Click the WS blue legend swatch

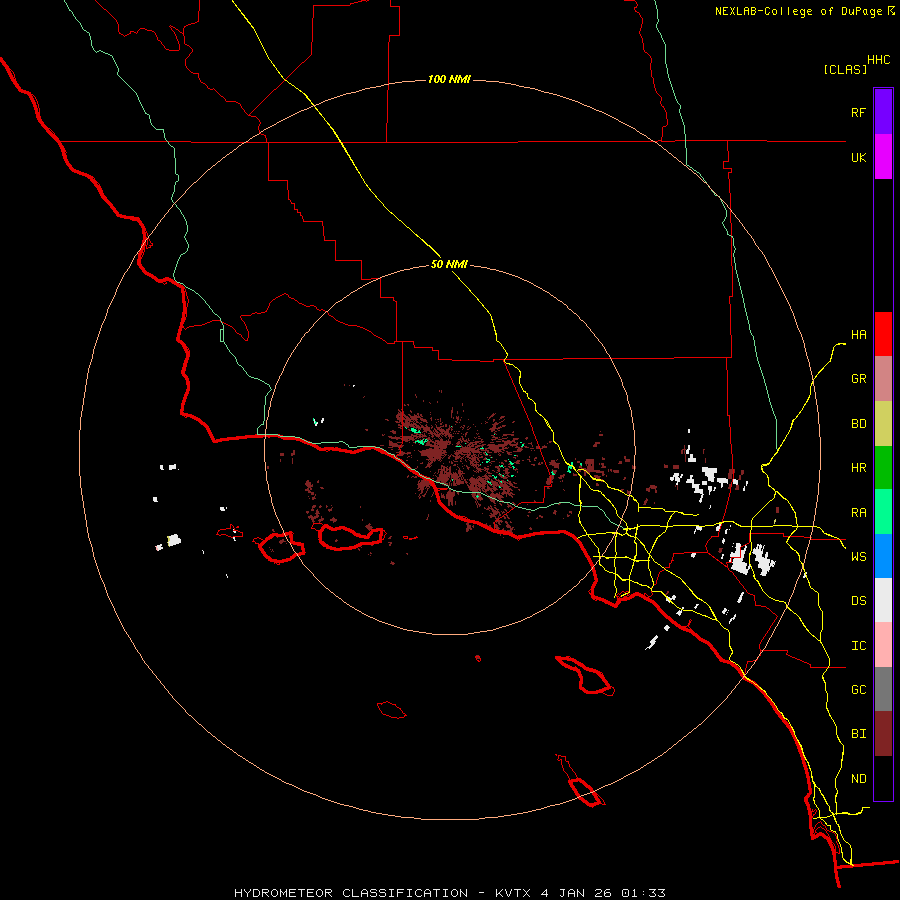(x=883, y=556)
